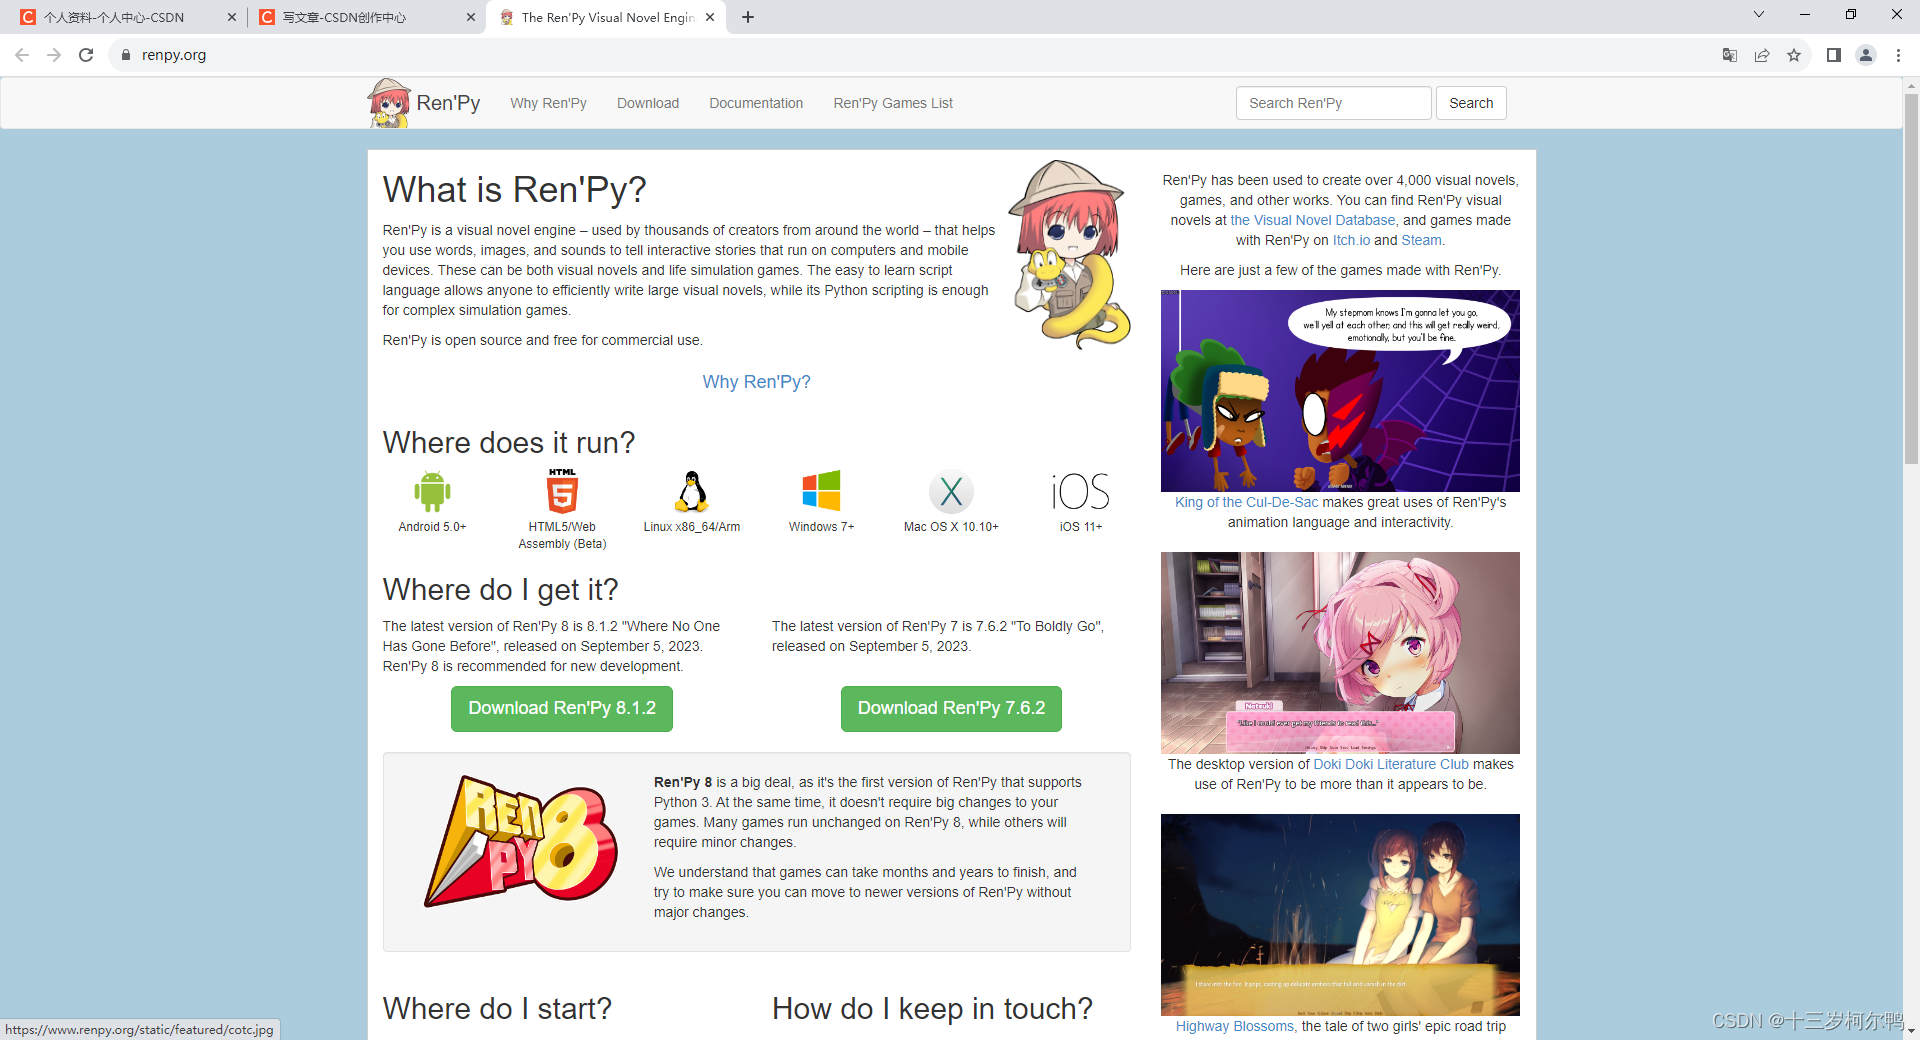Click the King of the Cul-De-Sac screenshot
This screenshot has height=1040, width=1920.
tap(1340, 391)
